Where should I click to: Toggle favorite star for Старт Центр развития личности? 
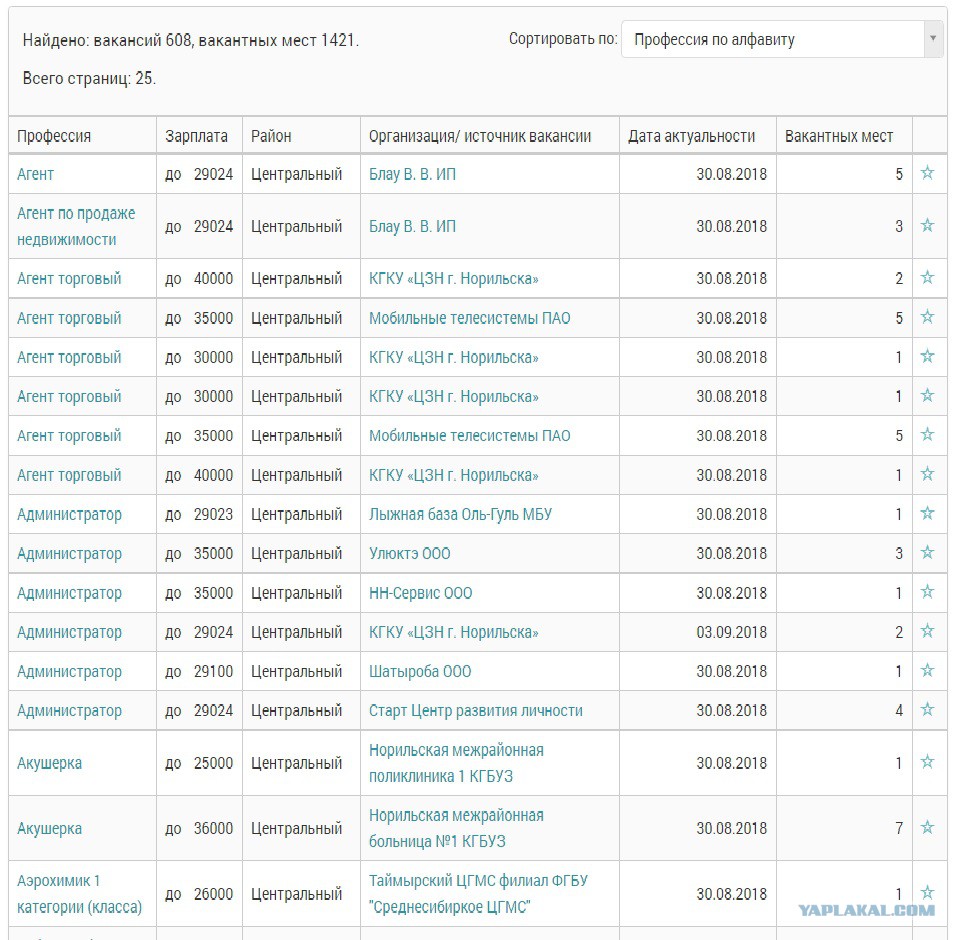[927, 710]
